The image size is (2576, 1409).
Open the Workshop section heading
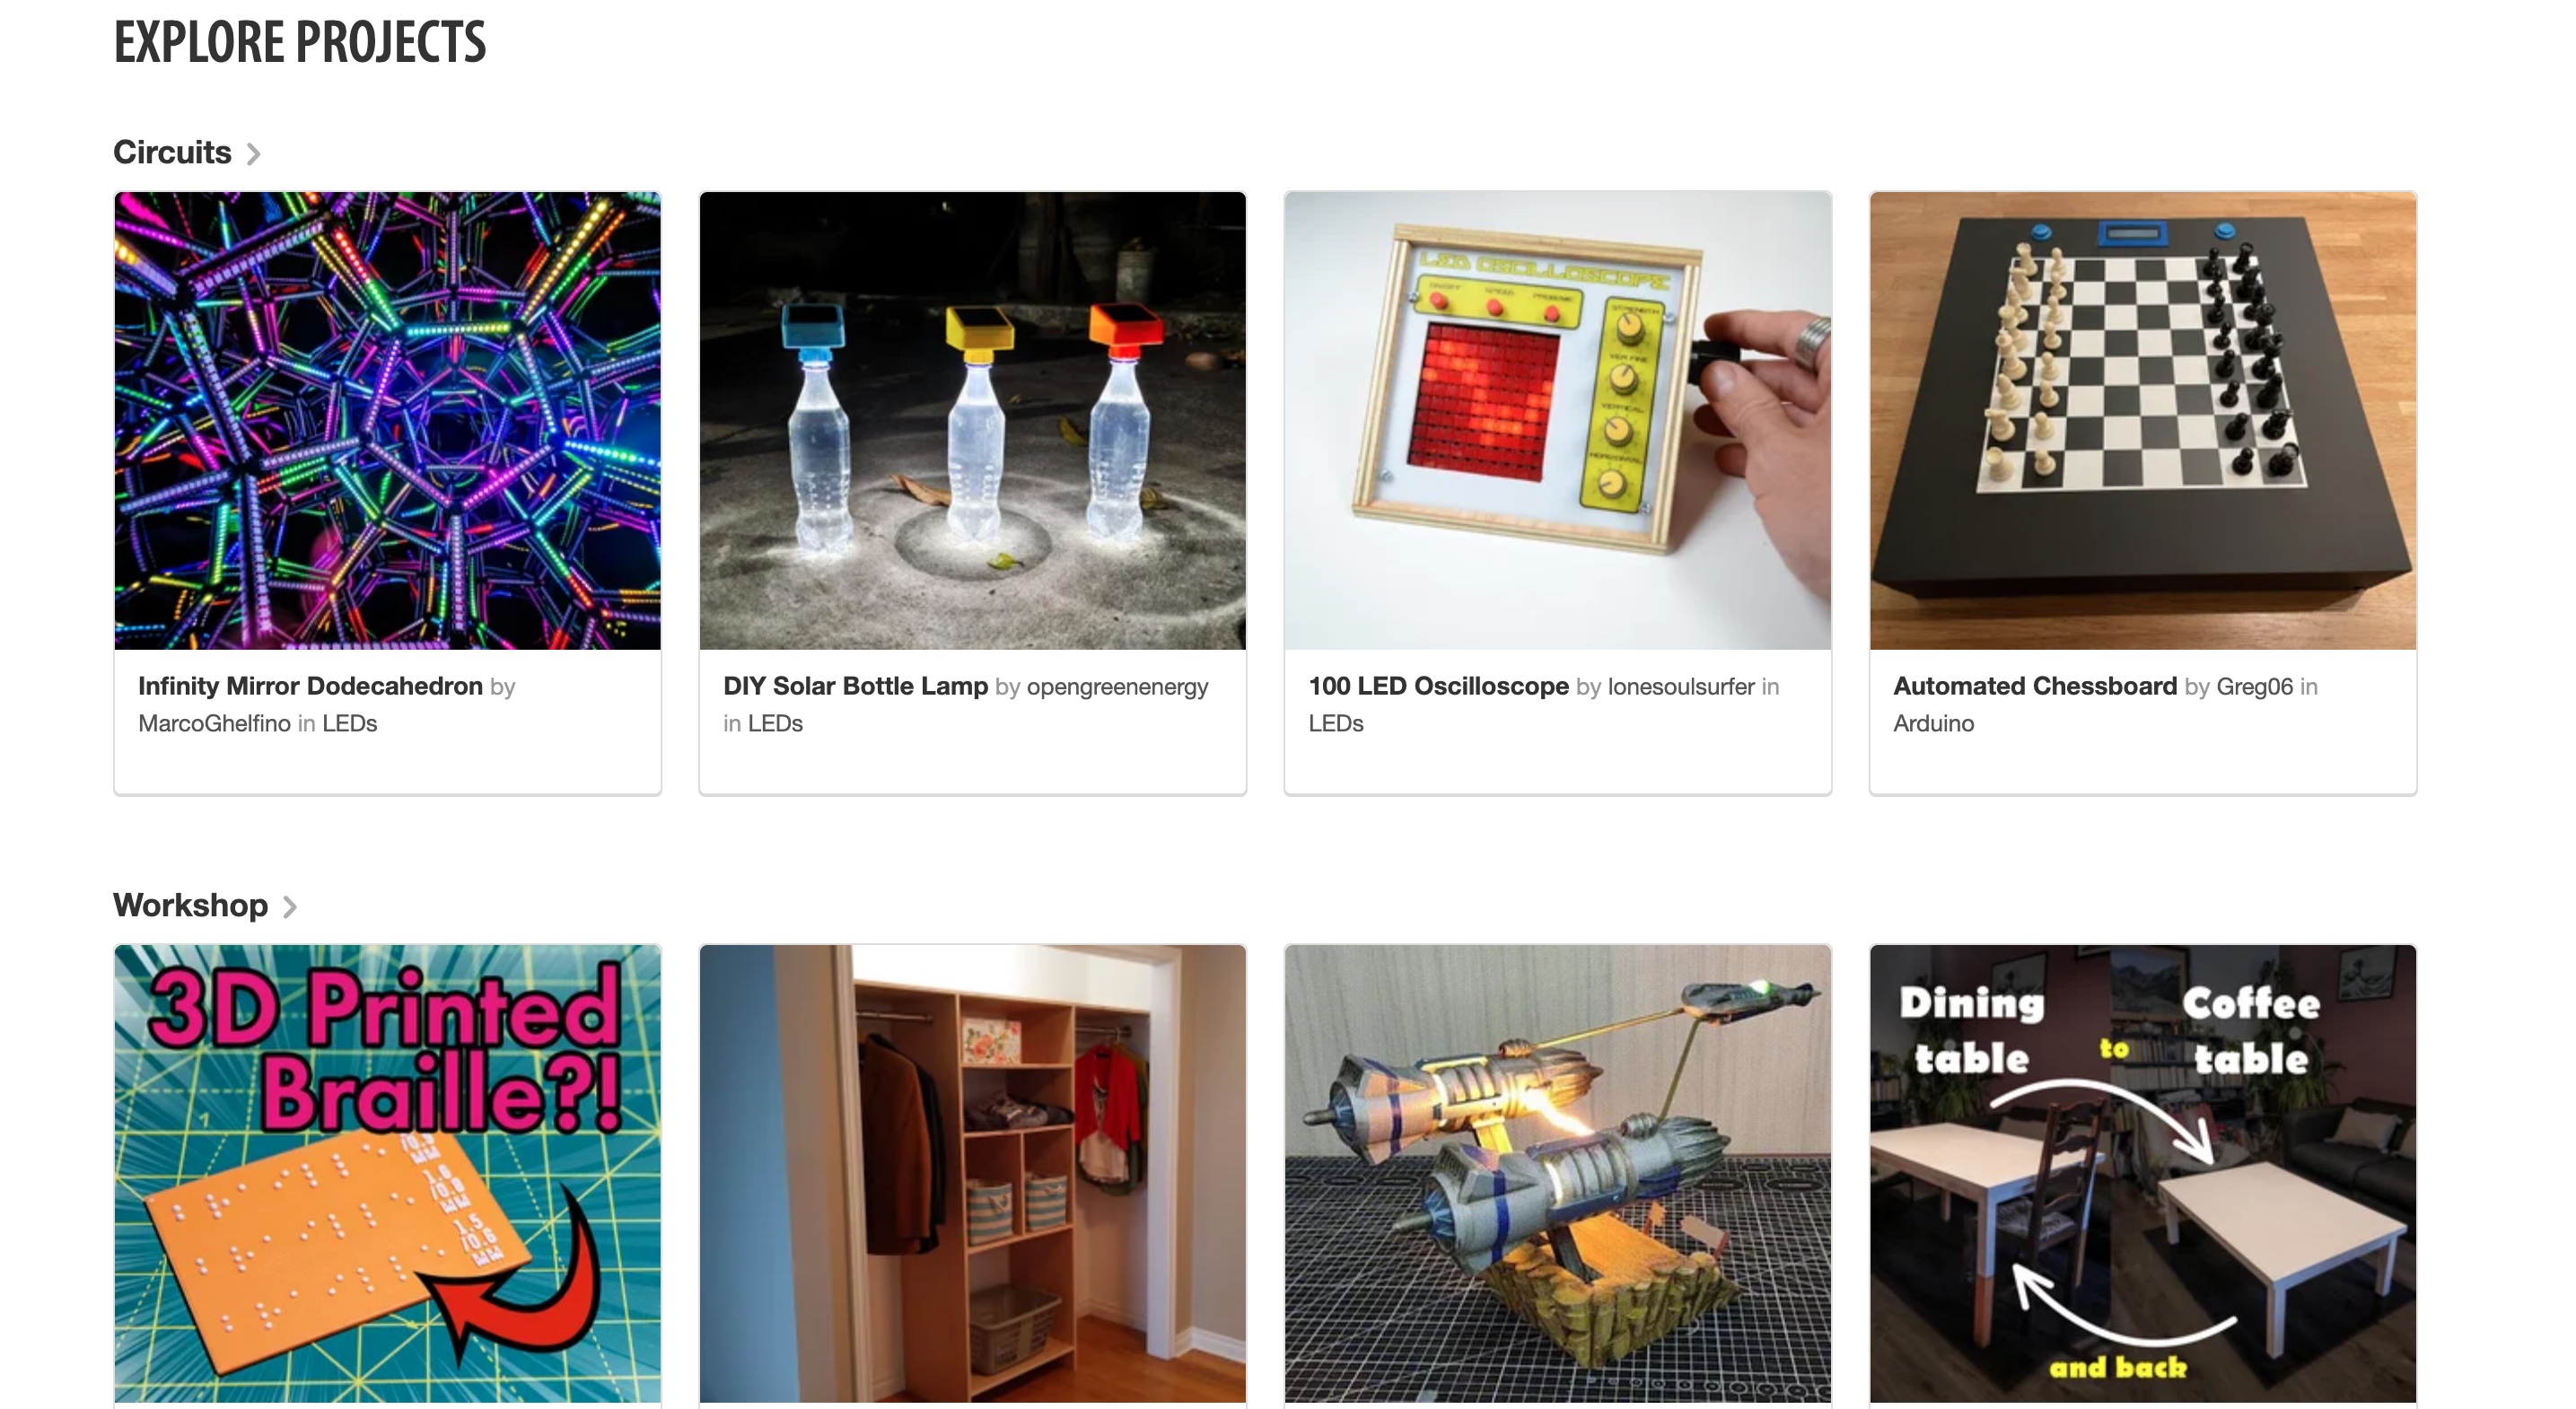(190, 905)
